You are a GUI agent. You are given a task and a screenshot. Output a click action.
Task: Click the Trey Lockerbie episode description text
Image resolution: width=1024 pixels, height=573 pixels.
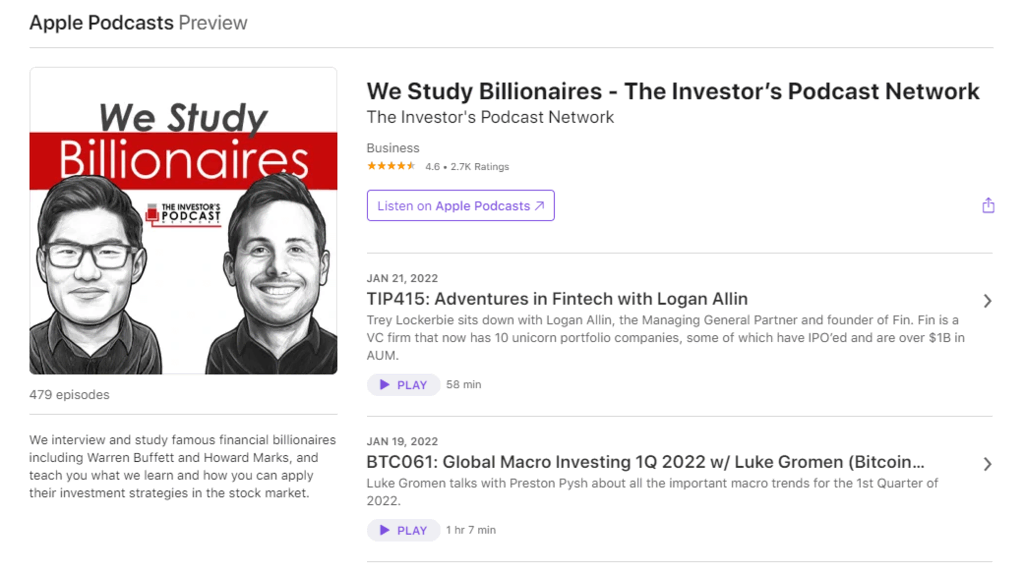click(x=665, y=338)
